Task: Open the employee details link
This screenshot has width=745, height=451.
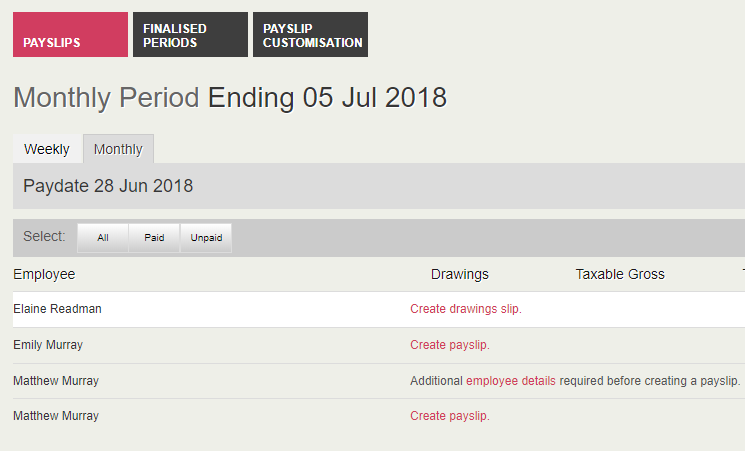Action: coord(511,381)
